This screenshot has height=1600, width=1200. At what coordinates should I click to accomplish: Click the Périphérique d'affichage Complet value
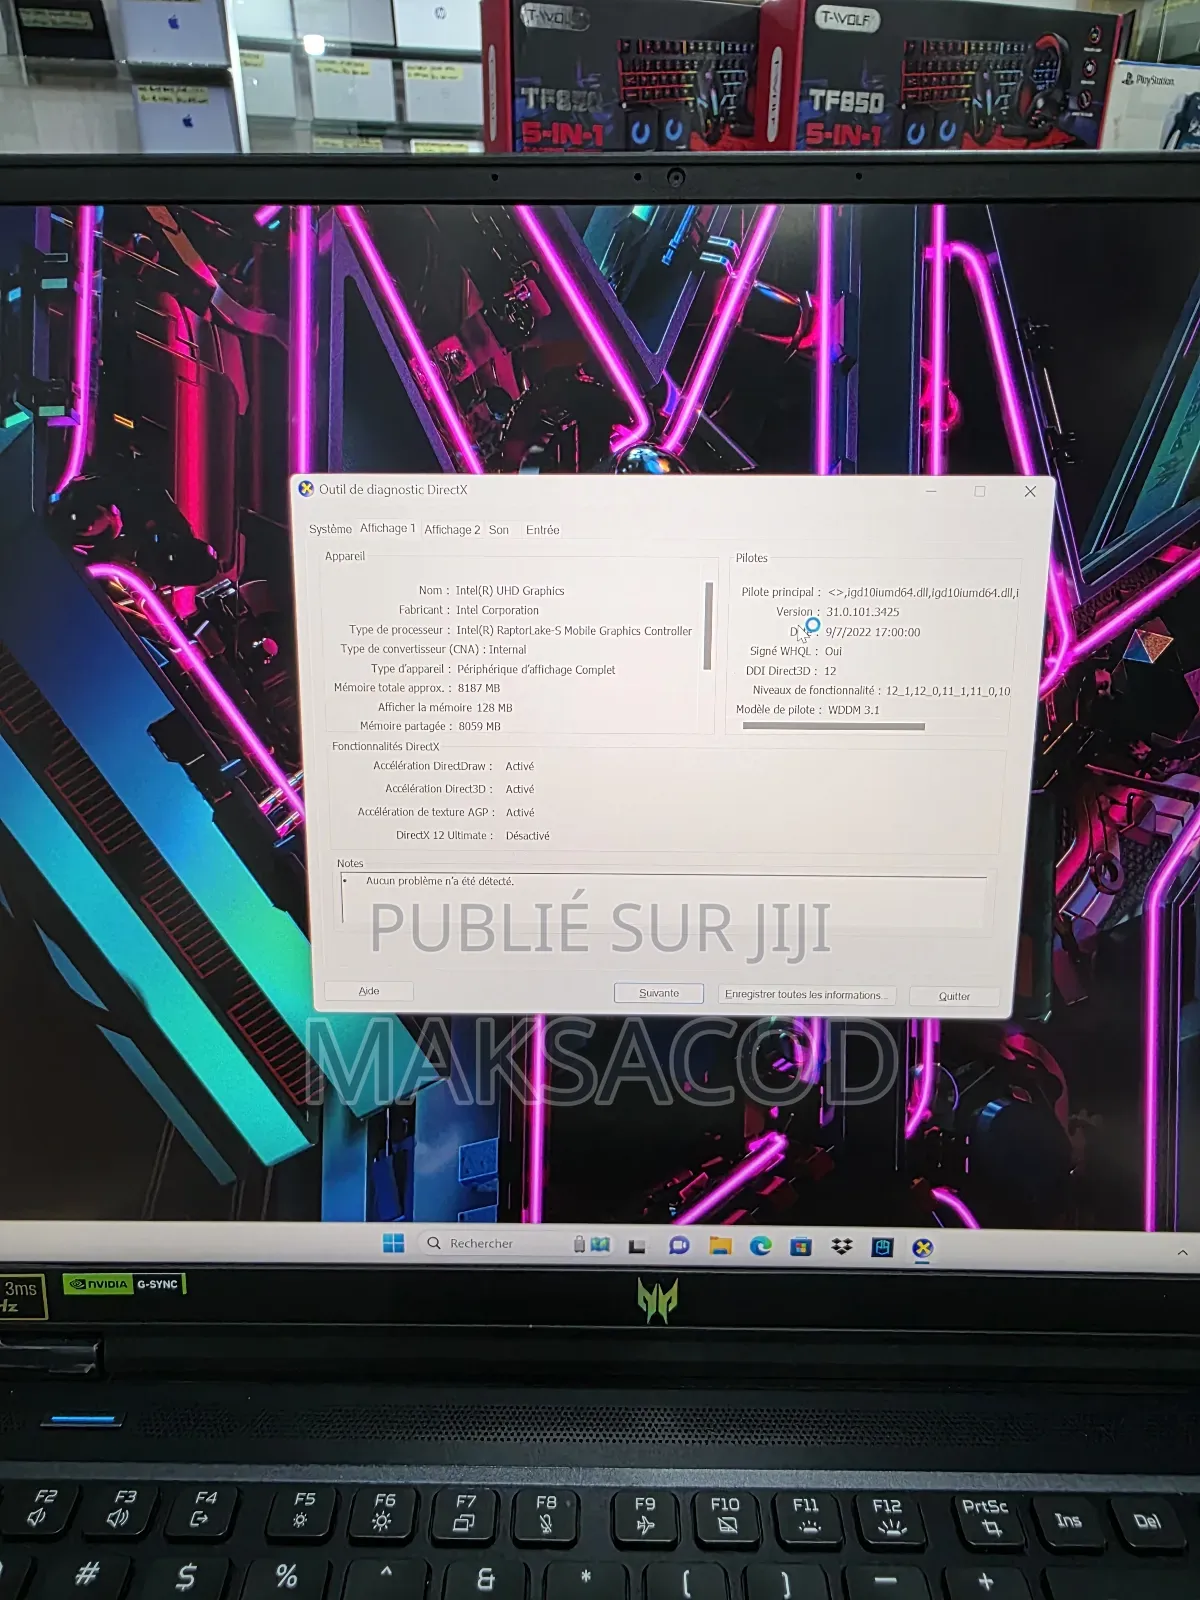point(536,670)
